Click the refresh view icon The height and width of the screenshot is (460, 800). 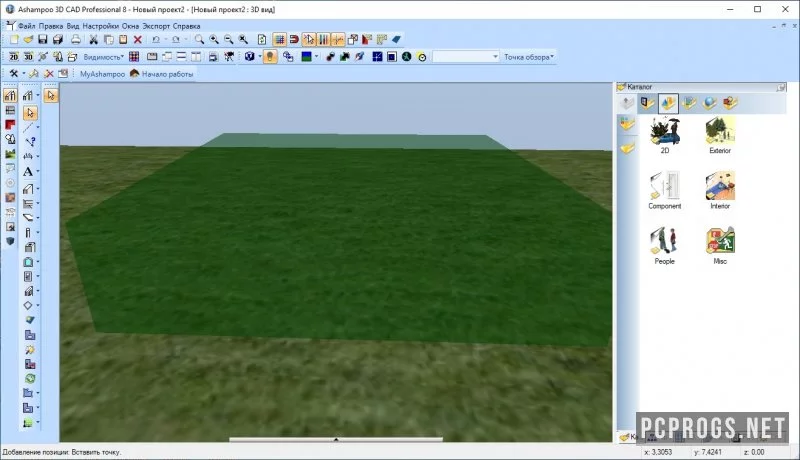pos(262,39)
